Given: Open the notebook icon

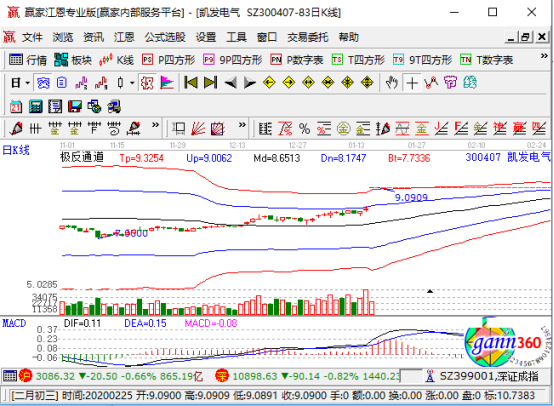Looking at the screenshot, I should 55,106.
